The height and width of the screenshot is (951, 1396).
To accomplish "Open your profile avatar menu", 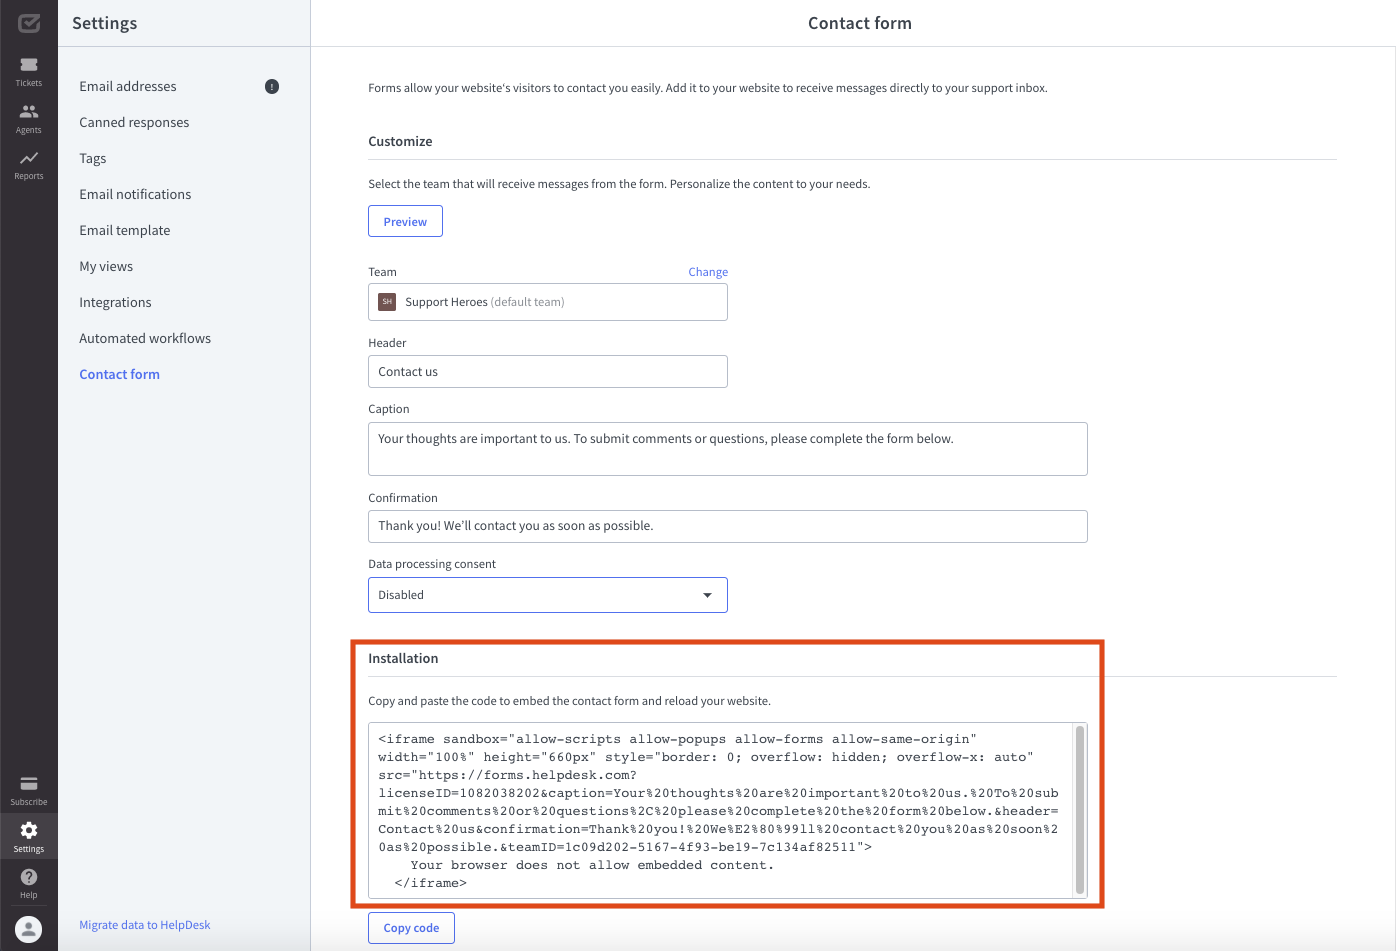I will 28,928.
